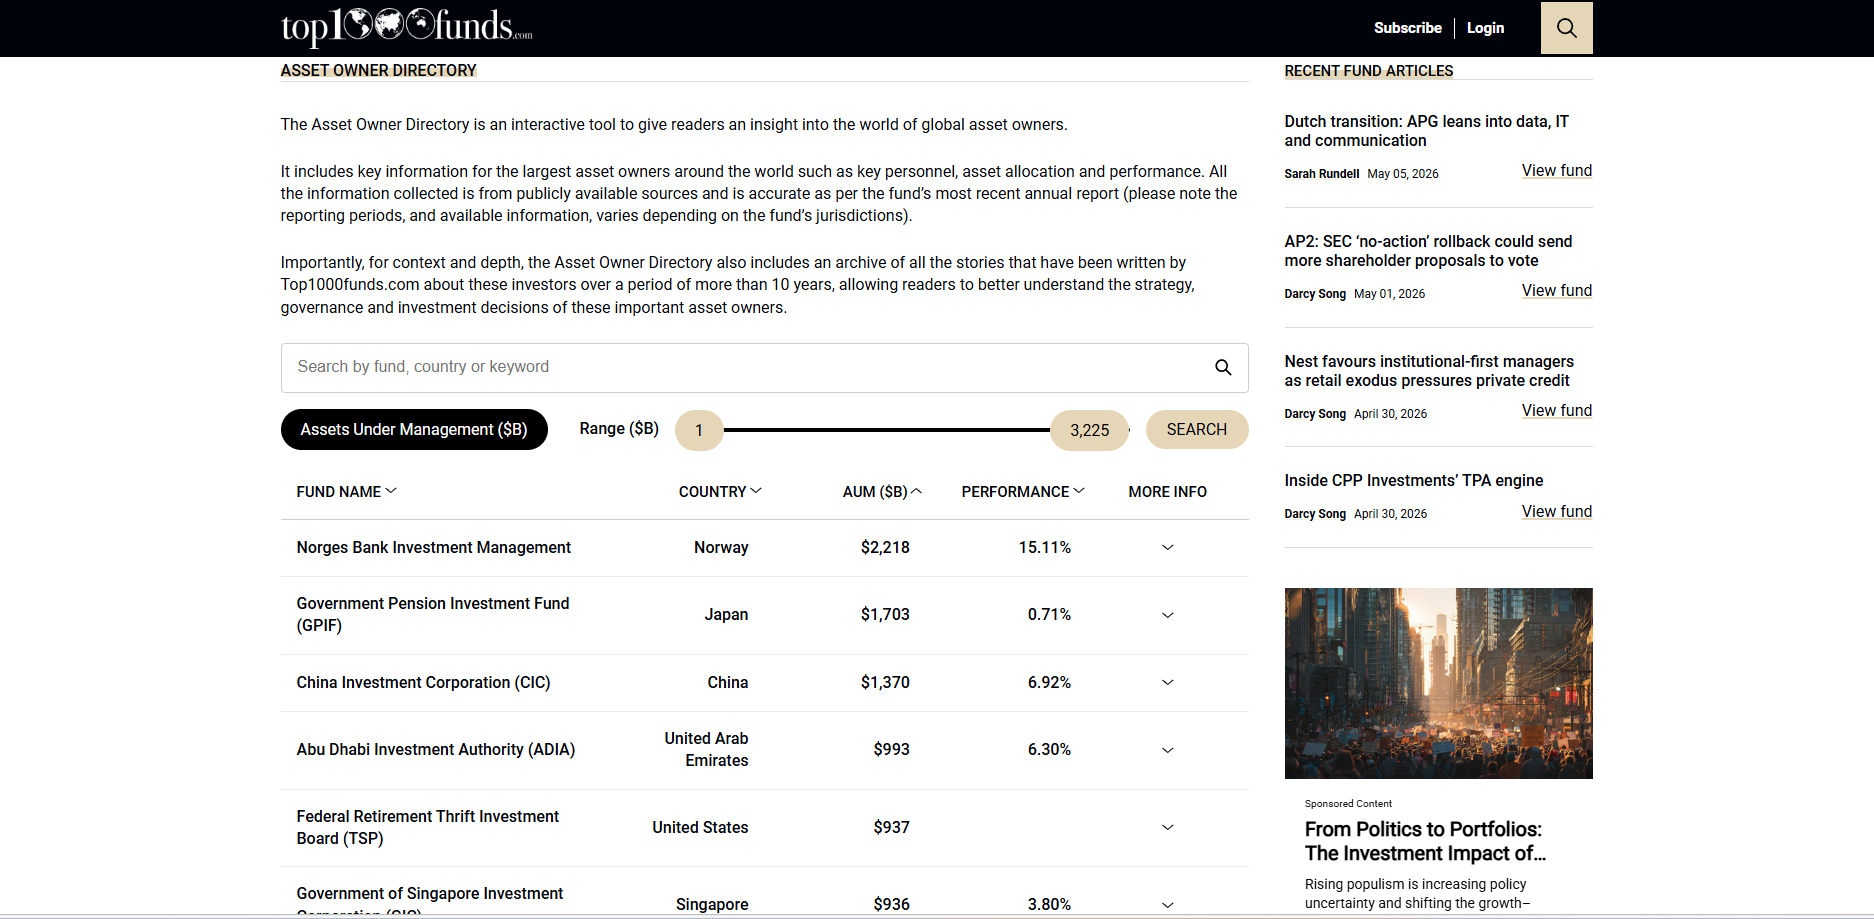Click the 6.30% performance value
The image size is (1874, 919).
tap(1049, 749)
